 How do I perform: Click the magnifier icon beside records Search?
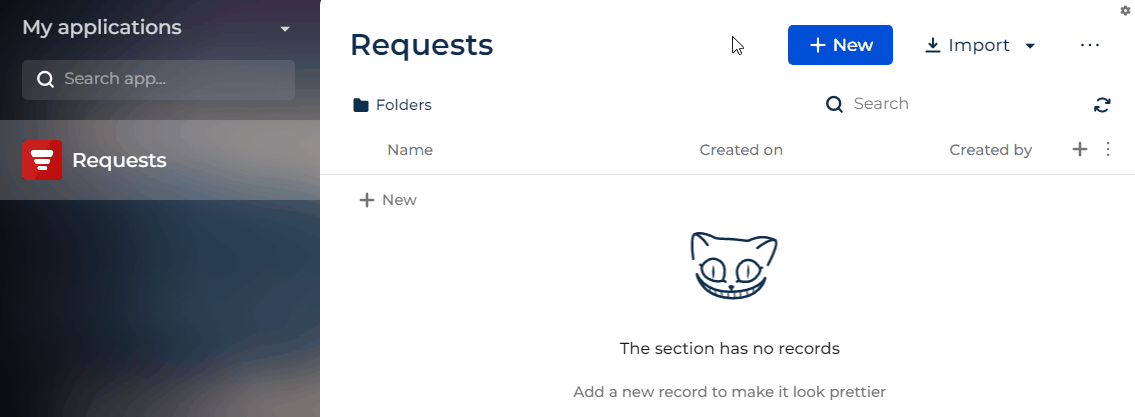point(835,105)
